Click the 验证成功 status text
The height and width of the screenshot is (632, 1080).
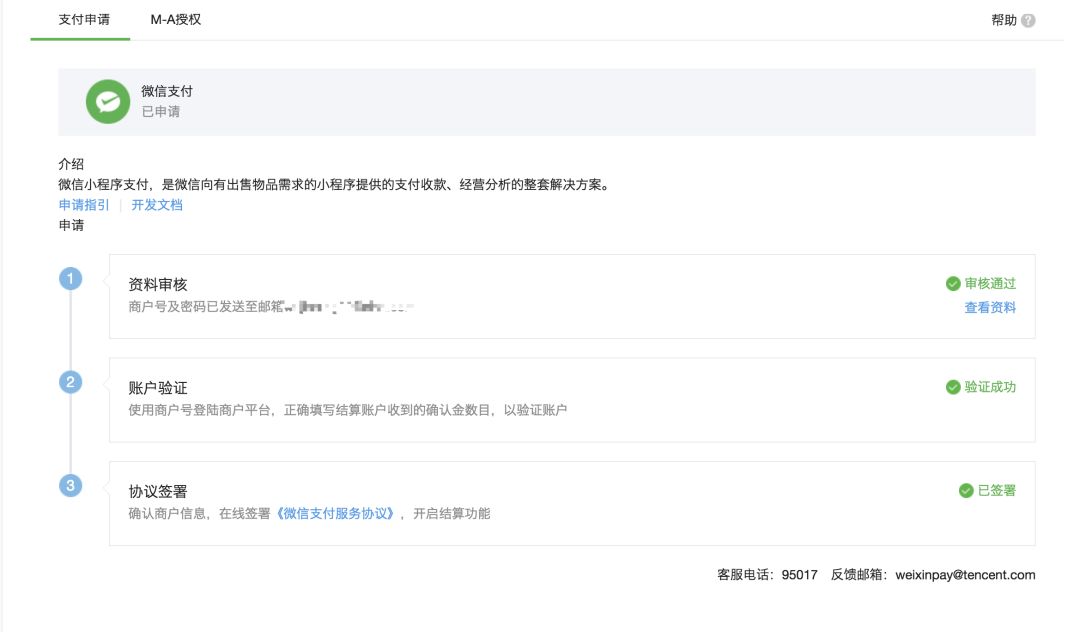point(990,387)
